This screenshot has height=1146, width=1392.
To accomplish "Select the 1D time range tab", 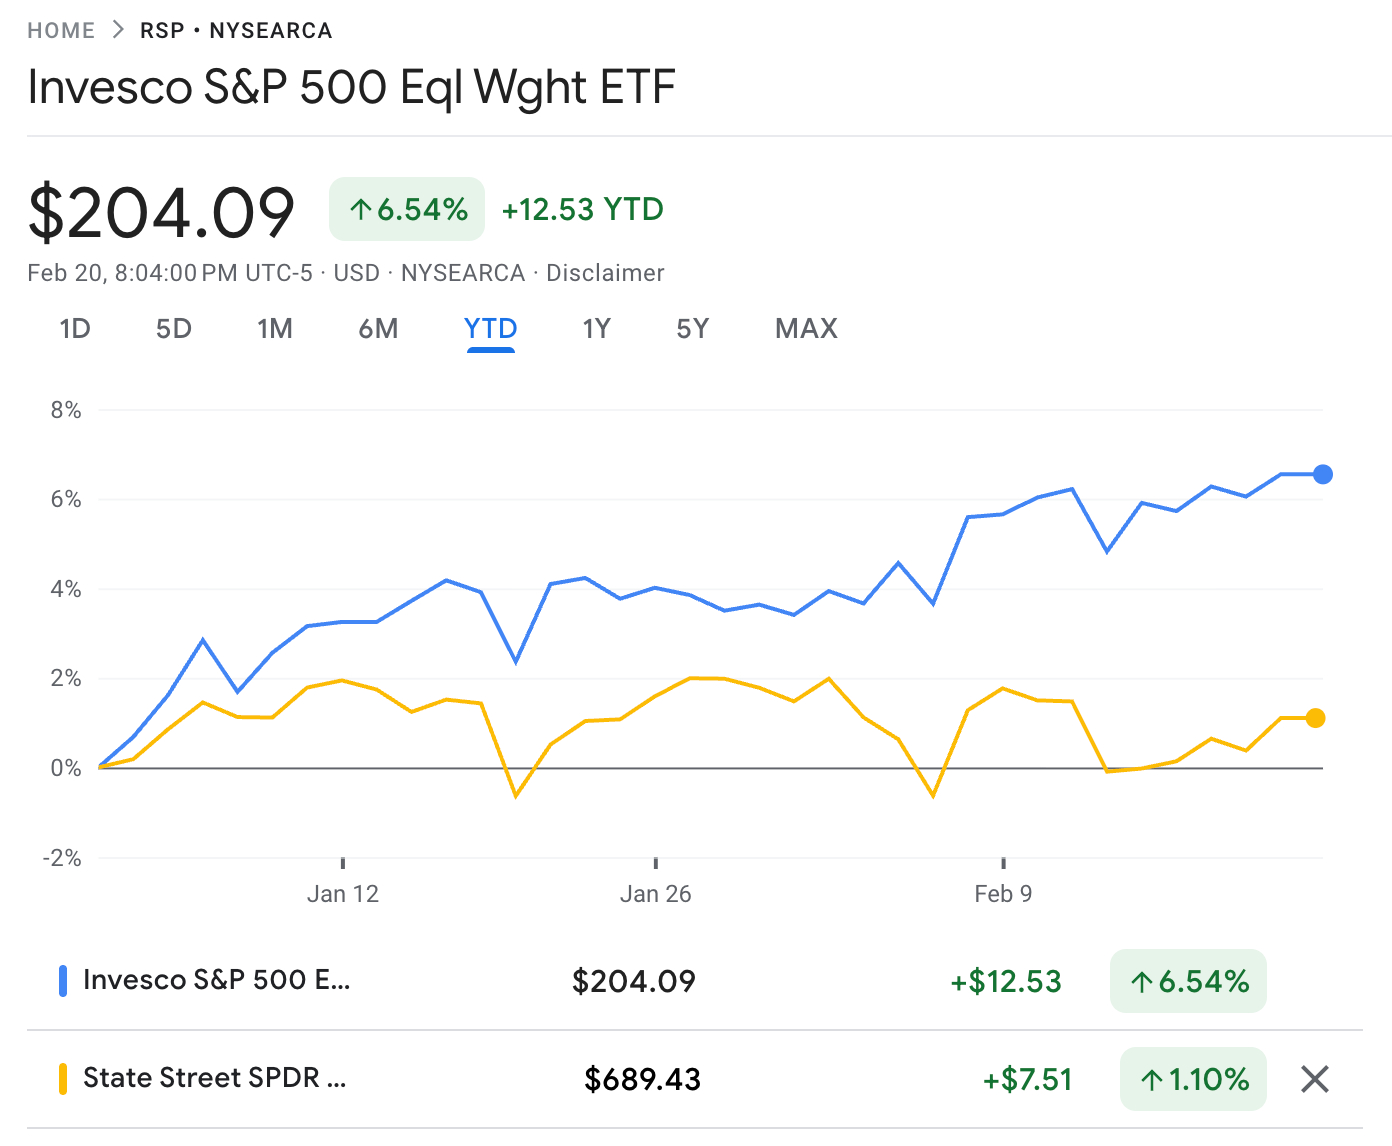I will (x=75, y=329).
